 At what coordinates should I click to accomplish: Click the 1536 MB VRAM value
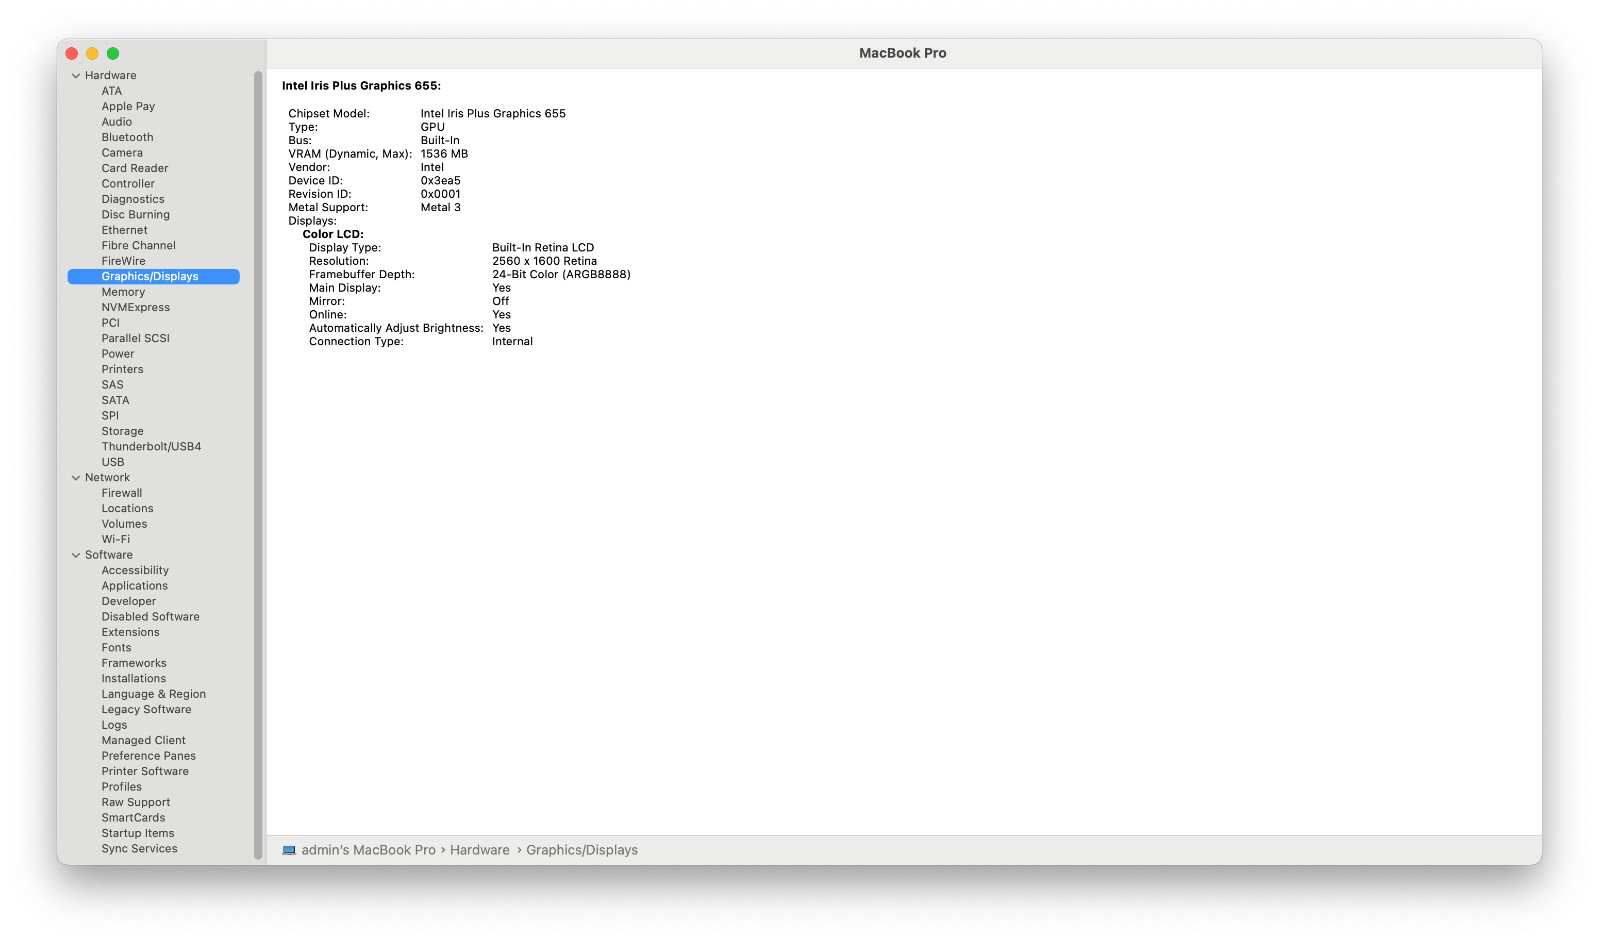444,154
